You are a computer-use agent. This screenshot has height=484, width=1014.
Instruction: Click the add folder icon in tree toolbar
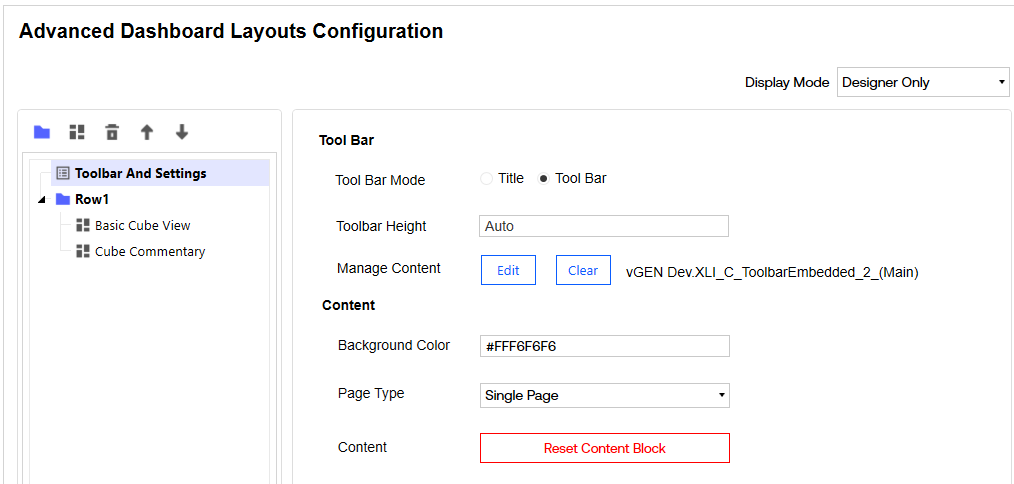42,132
